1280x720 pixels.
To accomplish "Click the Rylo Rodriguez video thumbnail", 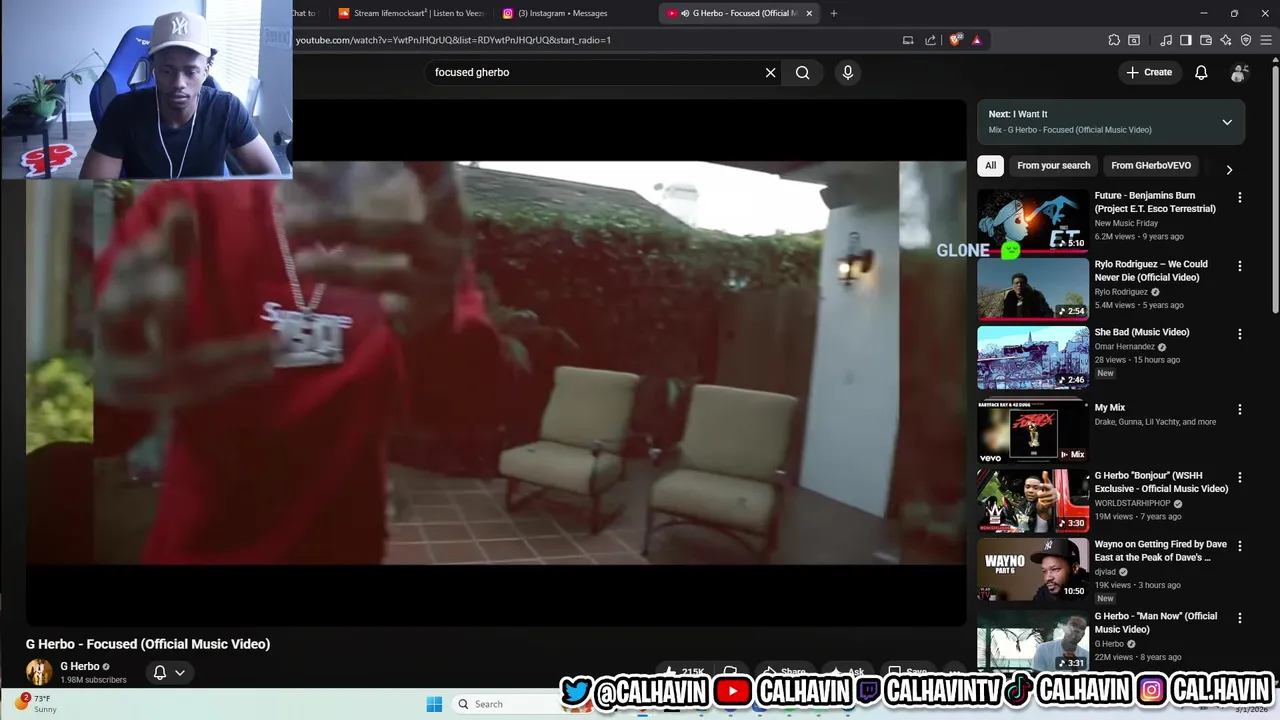I will point(1033,289).
